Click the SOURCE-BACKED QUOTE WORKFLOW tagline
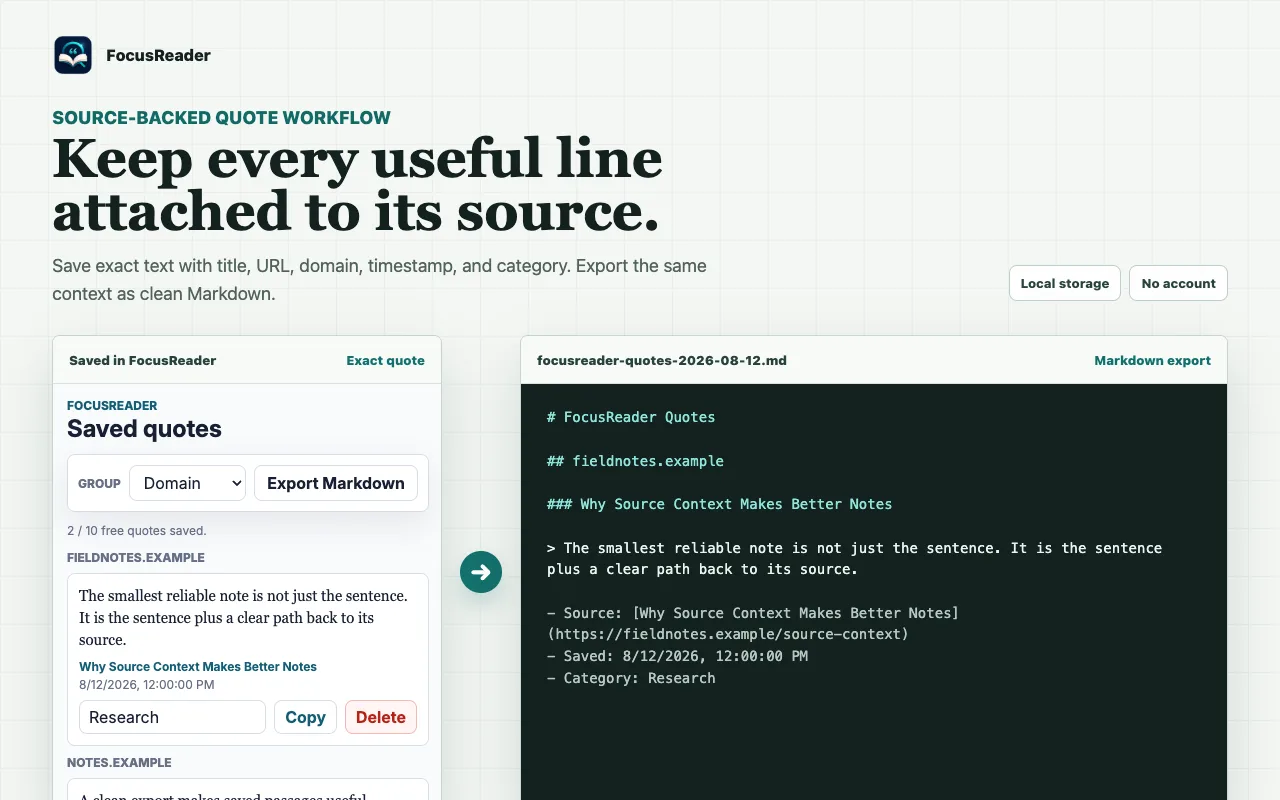Screen dimensions: 1280x800 [x=222, y=118]
